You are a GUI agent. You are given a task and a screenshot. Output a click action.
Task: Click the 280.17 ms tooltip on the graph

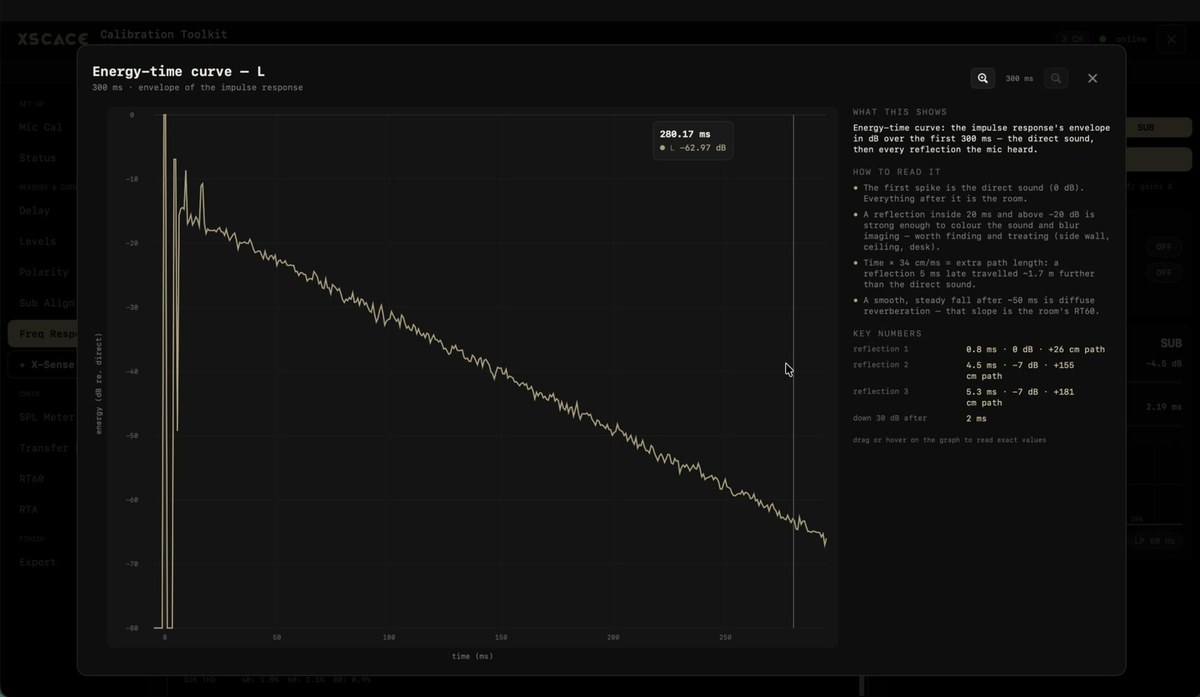[x=693, y=140]
